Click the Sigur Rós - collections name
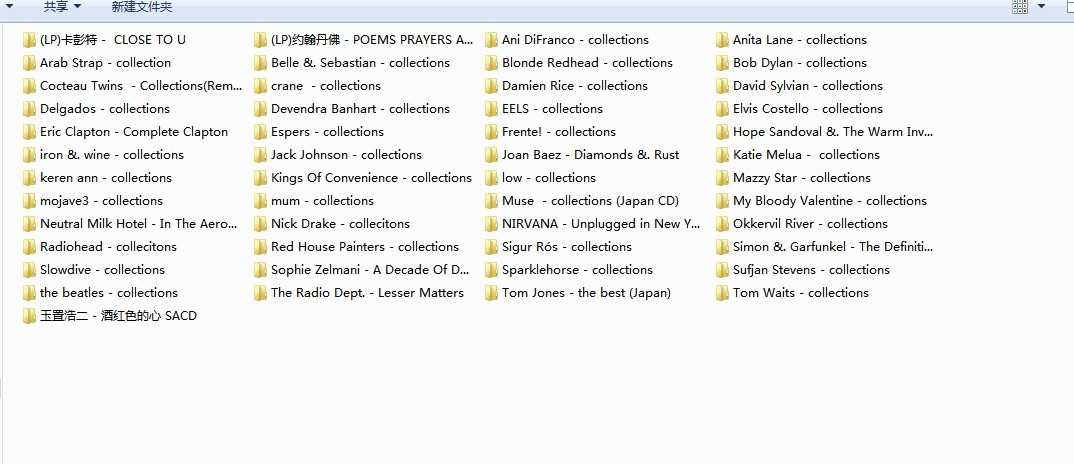 (567, 247)
